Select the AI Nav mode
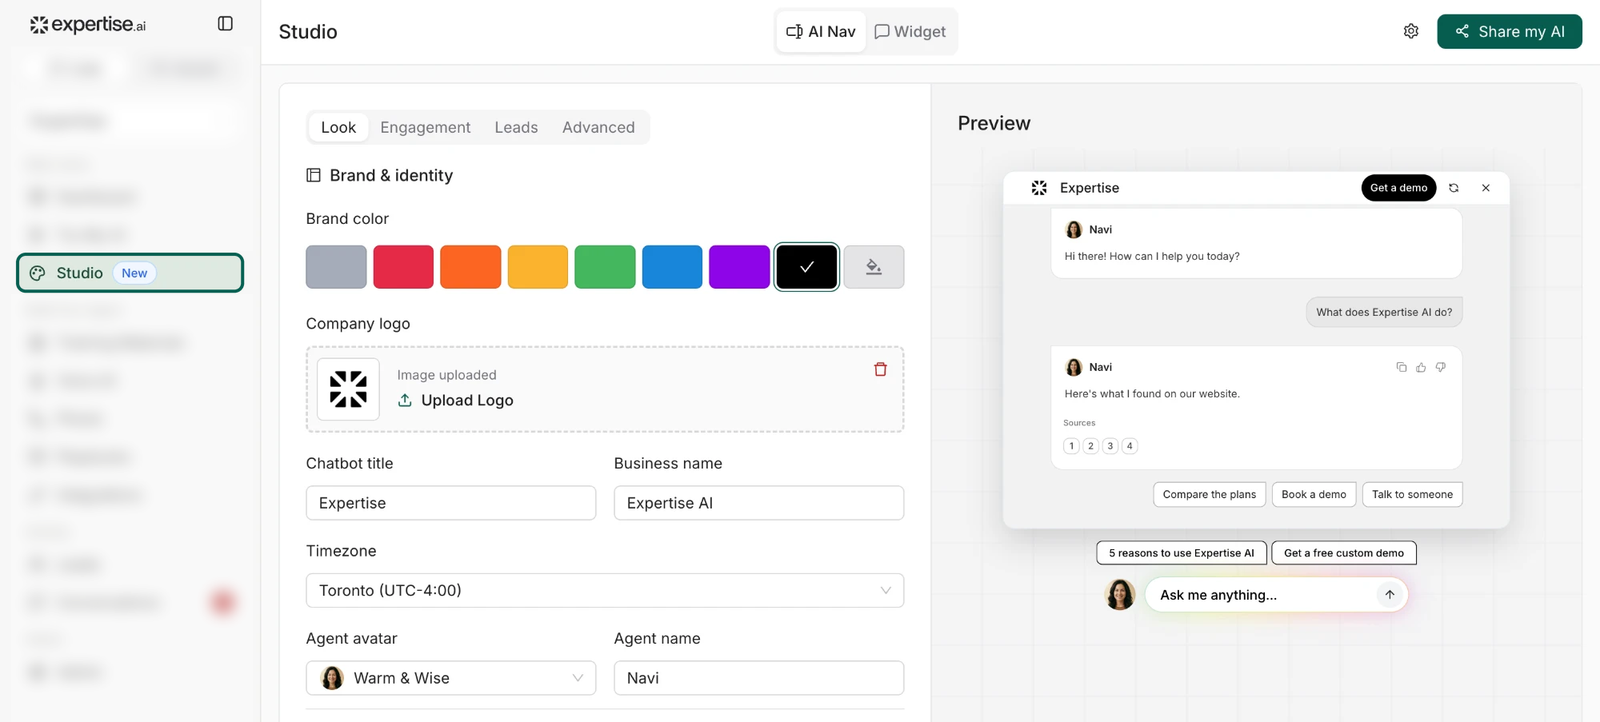Viewport: 1600px width, 722px height. [821, 32]
